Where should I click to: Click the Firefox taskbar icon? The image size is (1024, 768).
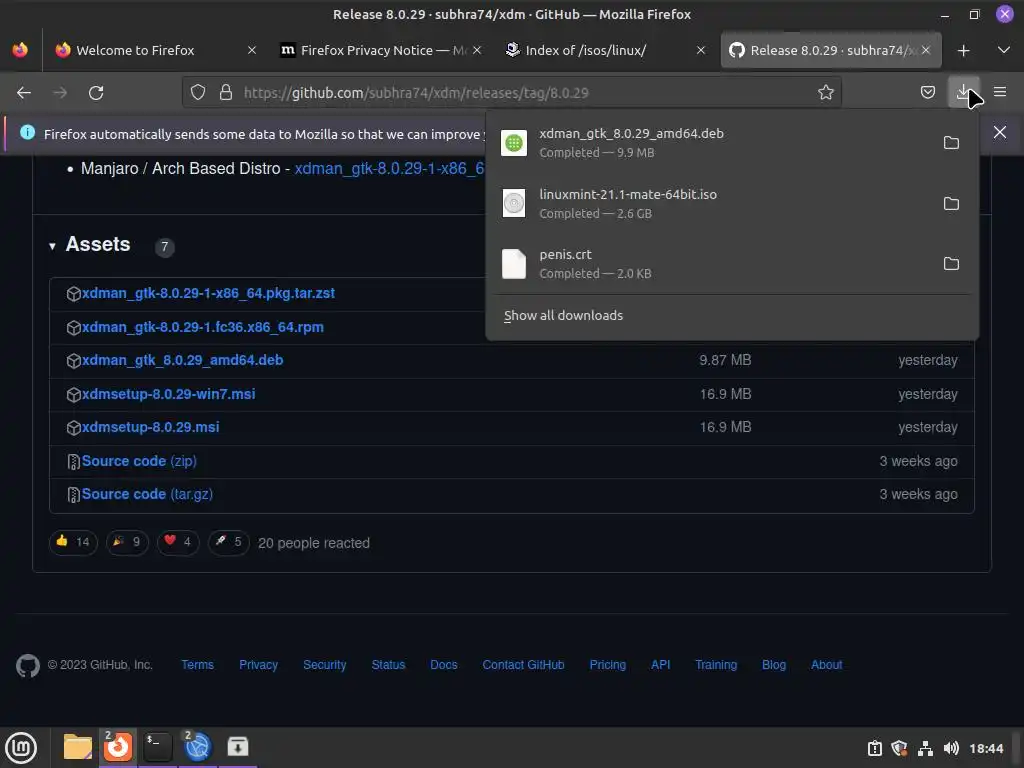(118, 747)
